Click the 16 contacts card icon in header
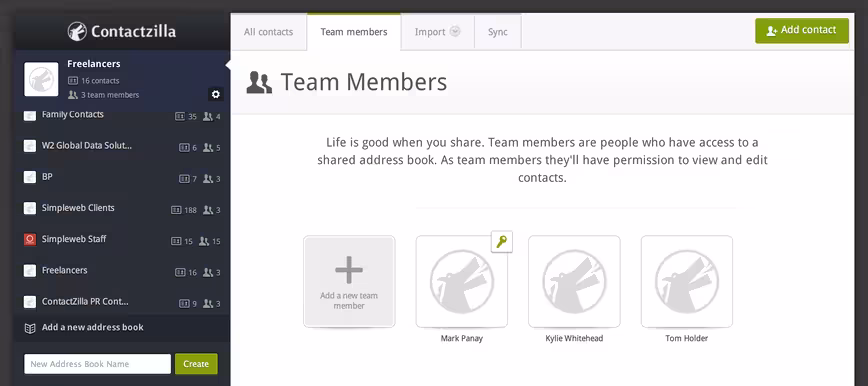This screenshot has width=868, height=386. click(73, 81)
